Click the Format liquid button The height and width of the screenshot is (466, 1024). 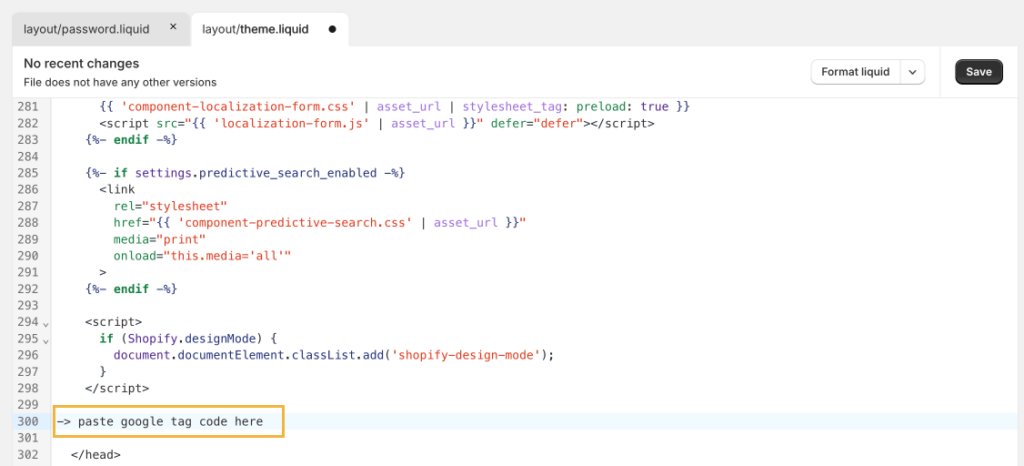(x=856, y=72)
